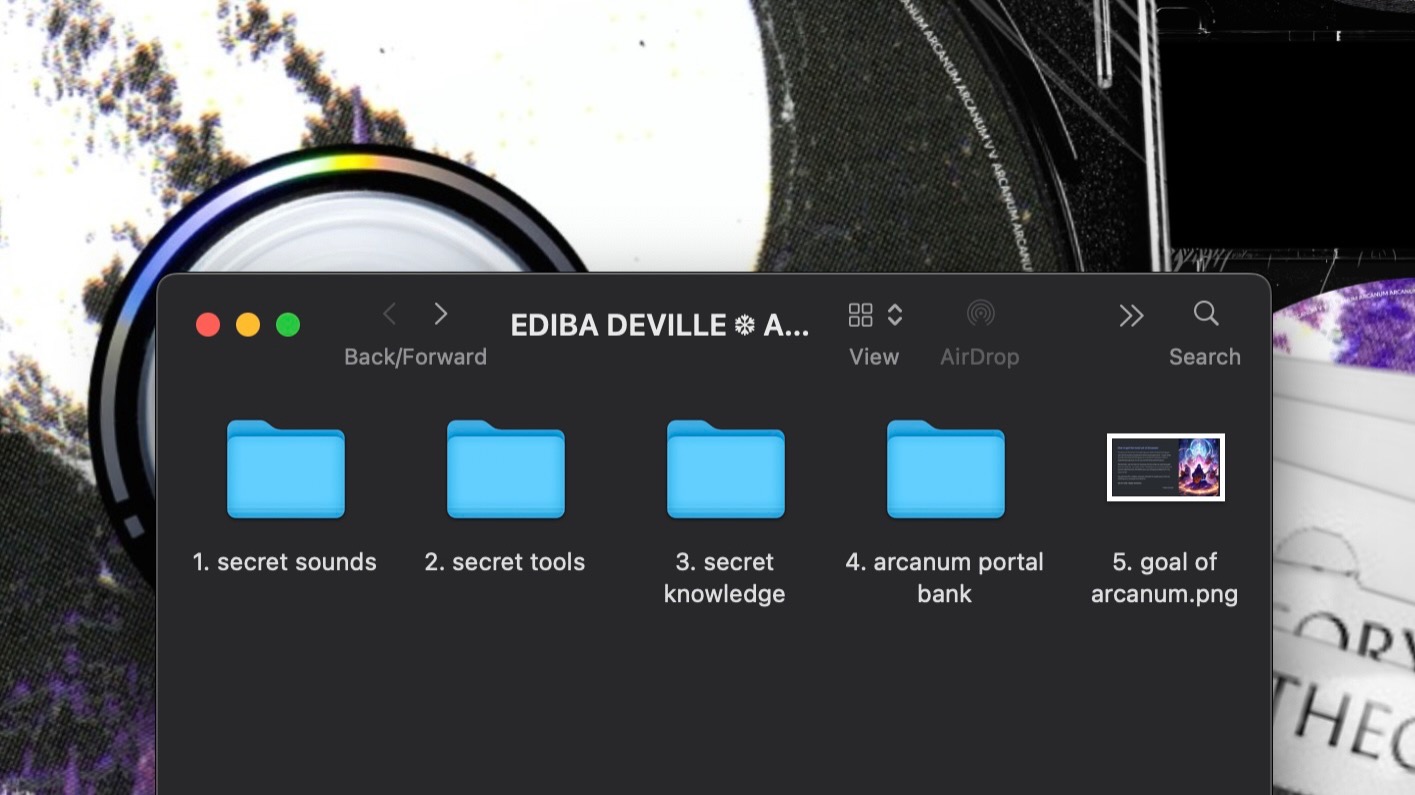Select the '2. secret tools' folder icon
This screenshot has width=1415, height=795.
point(505,469)
